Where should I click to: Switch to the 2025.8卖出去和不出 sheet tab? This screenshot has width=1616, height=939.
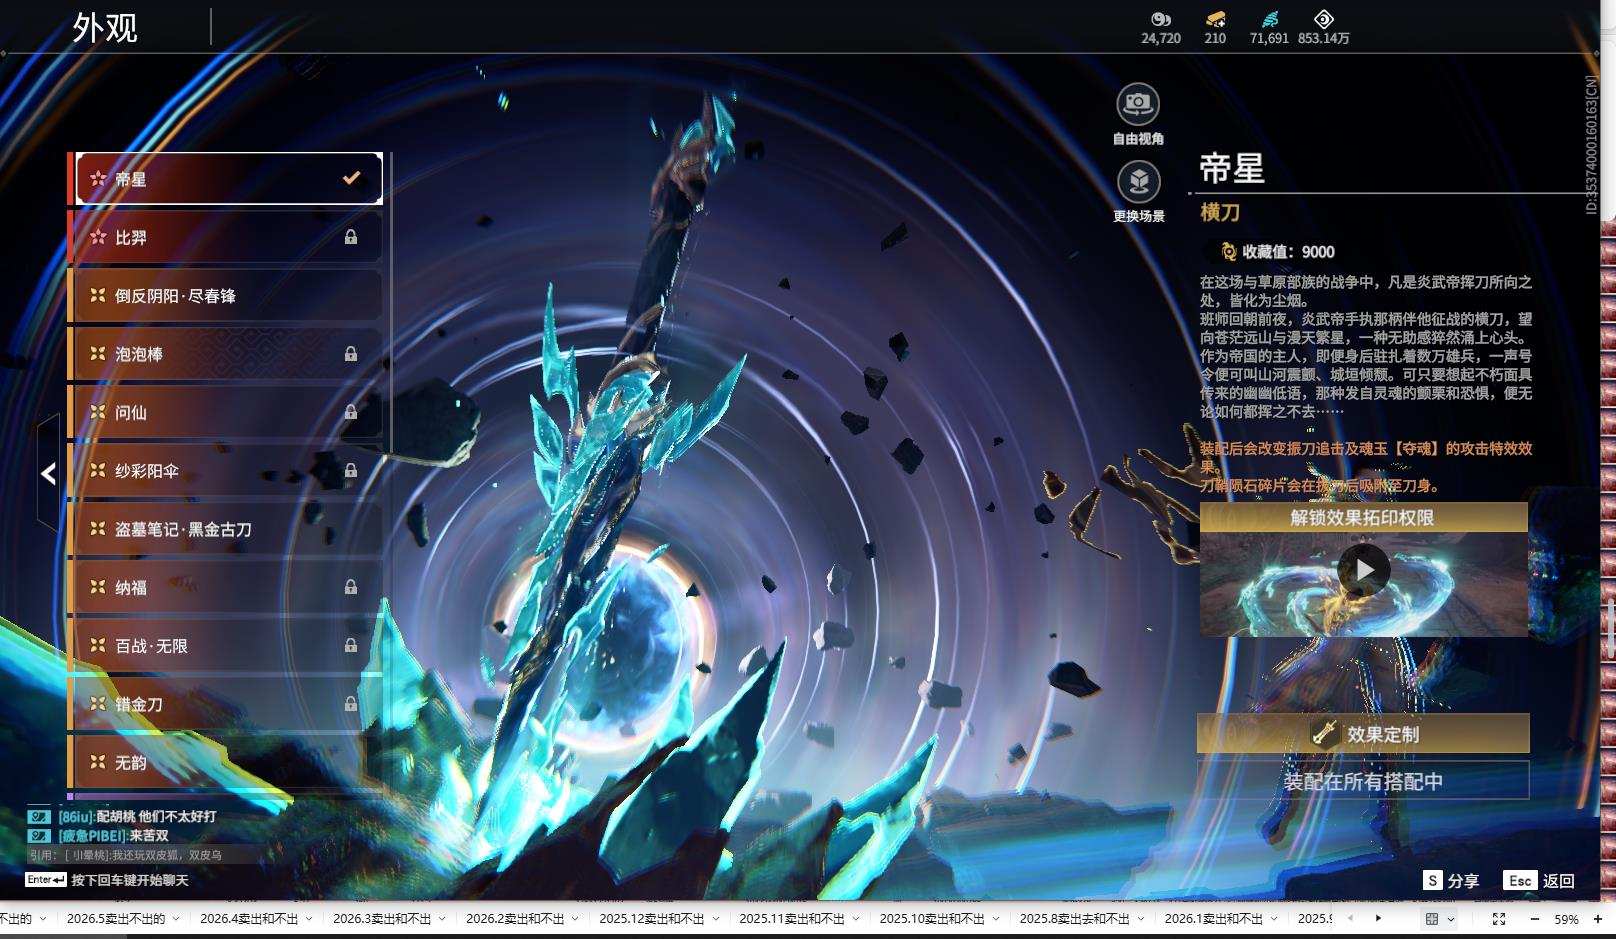pos(1075,918)
